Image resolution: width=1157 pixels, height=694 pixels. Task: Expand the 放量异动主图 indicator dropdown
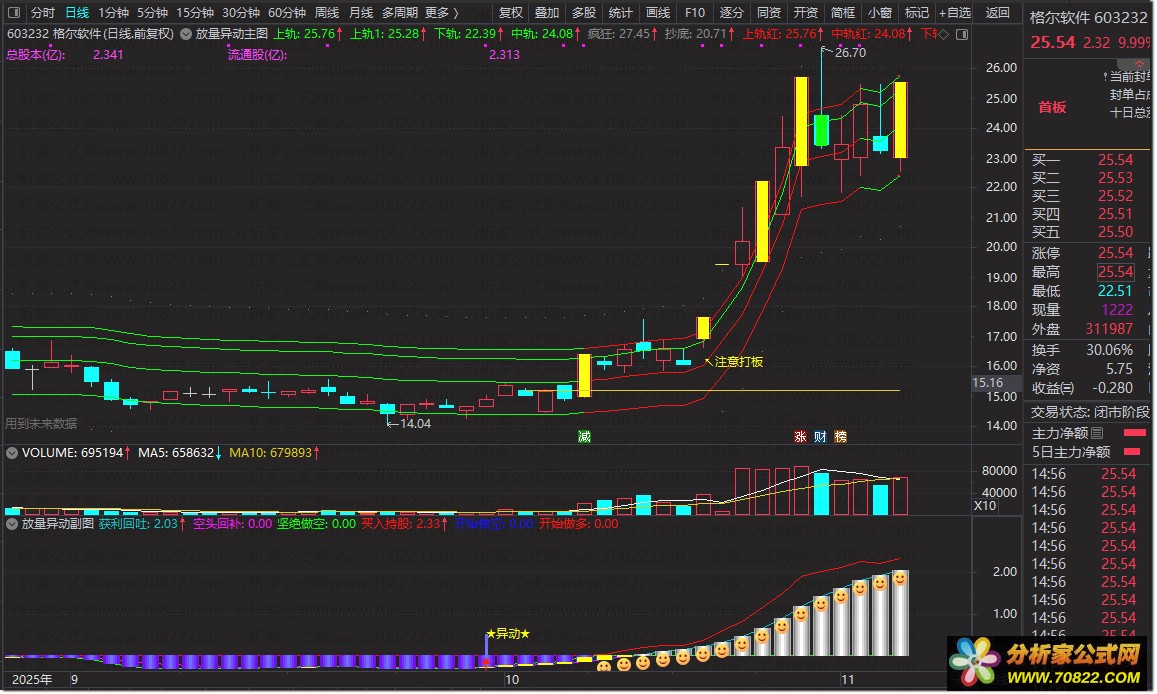tap(186, 34)
